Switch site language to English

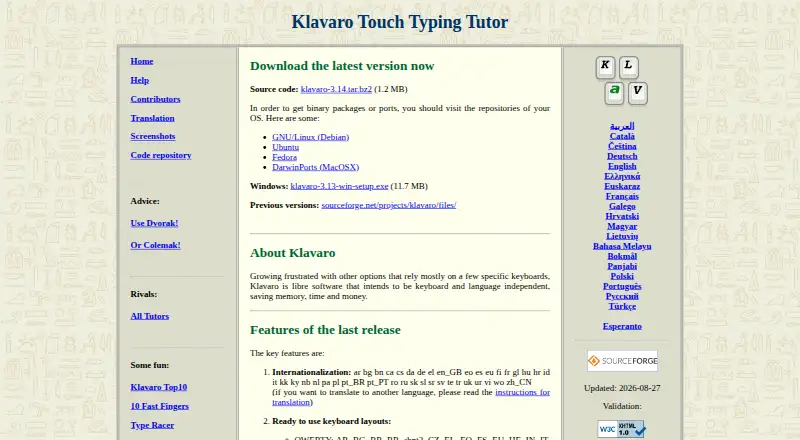pos(622,166)
